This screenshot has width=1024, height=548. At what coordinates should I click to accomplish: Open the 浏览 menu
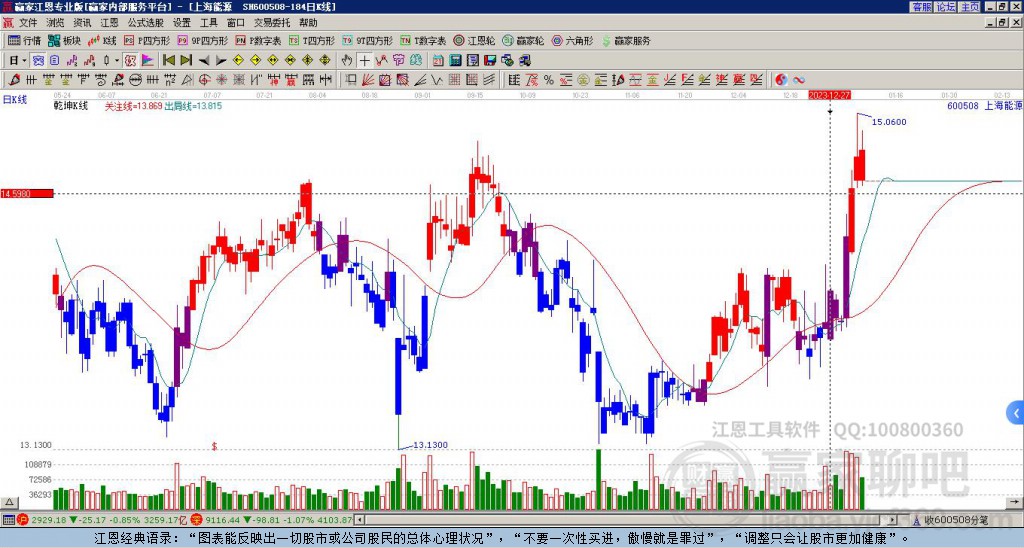[x=55, y=23]
